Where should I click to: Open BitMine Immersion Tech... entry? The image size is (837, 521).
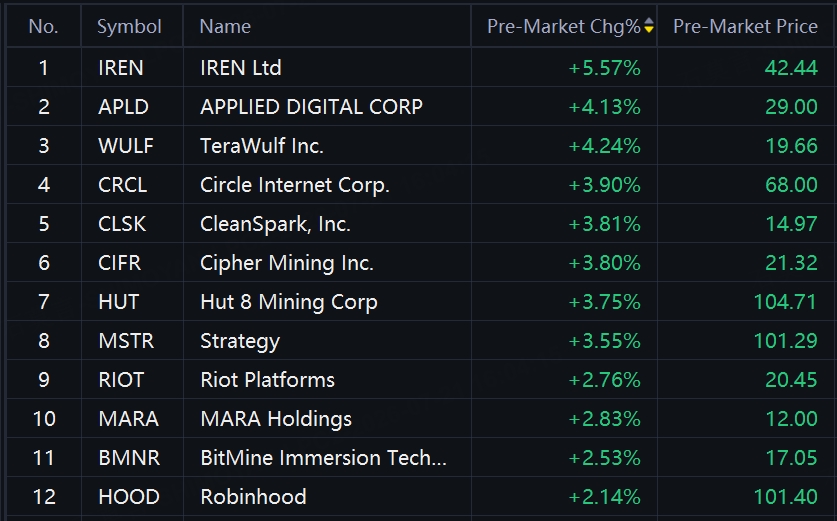coord(323,457)
